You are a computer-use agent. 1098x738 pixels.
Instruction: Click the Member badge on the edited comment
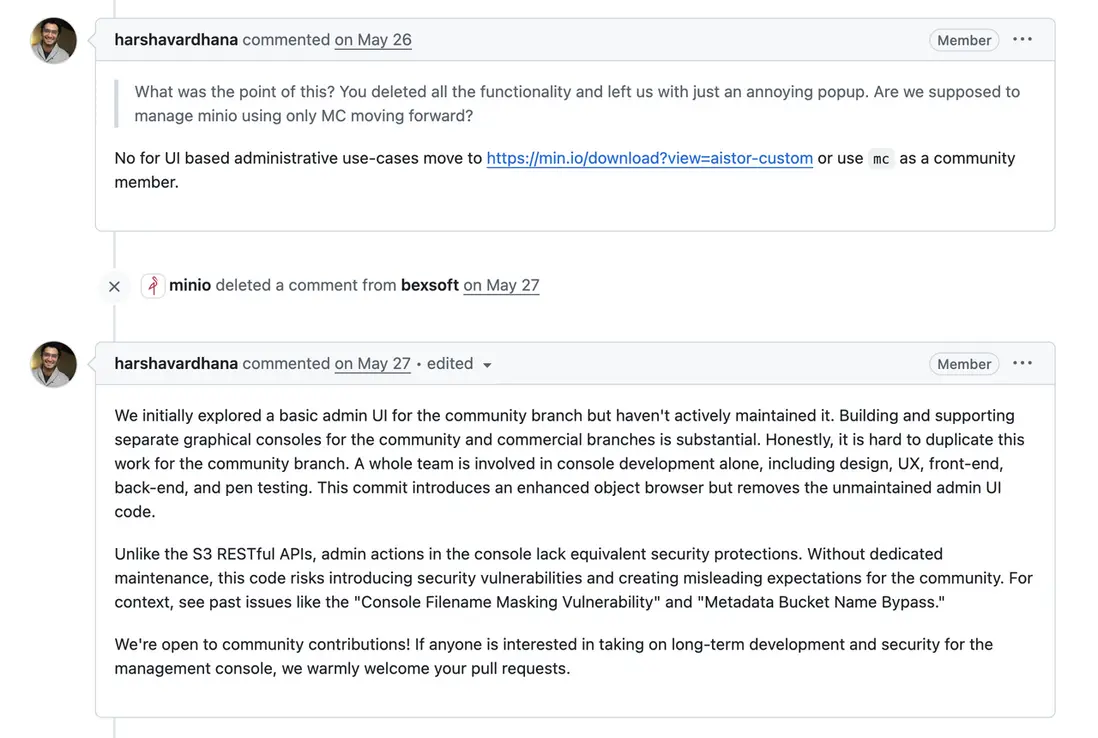point(964,364)
